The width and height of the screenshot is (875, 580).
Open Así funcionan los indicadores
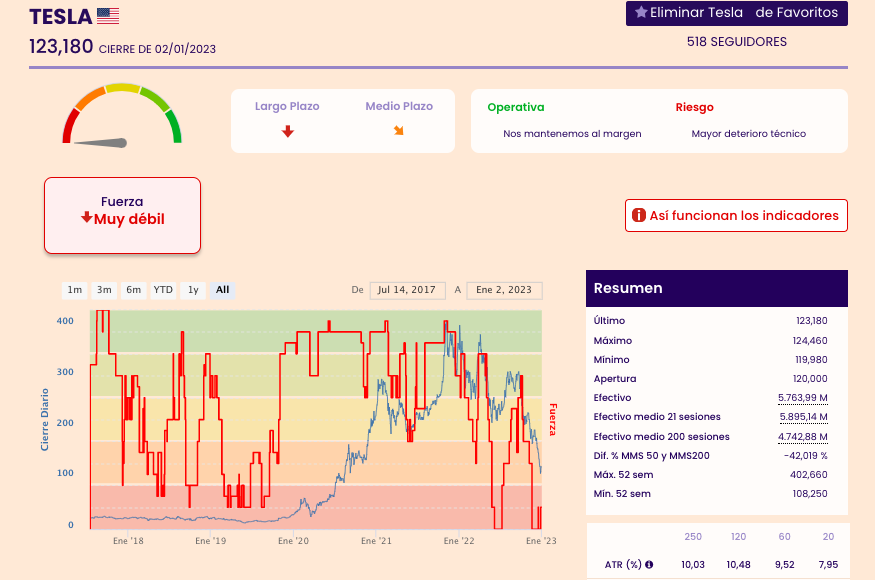click(x=736, y=215)
